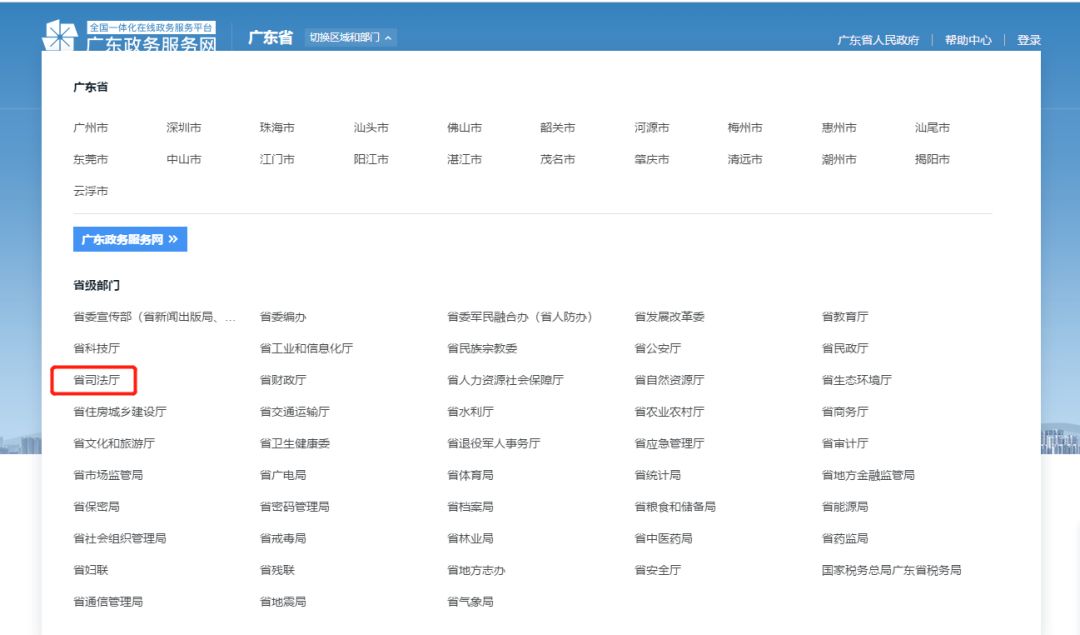
Task: Visit 省人力资源社会保障厅 services
Action: [507, 379]
